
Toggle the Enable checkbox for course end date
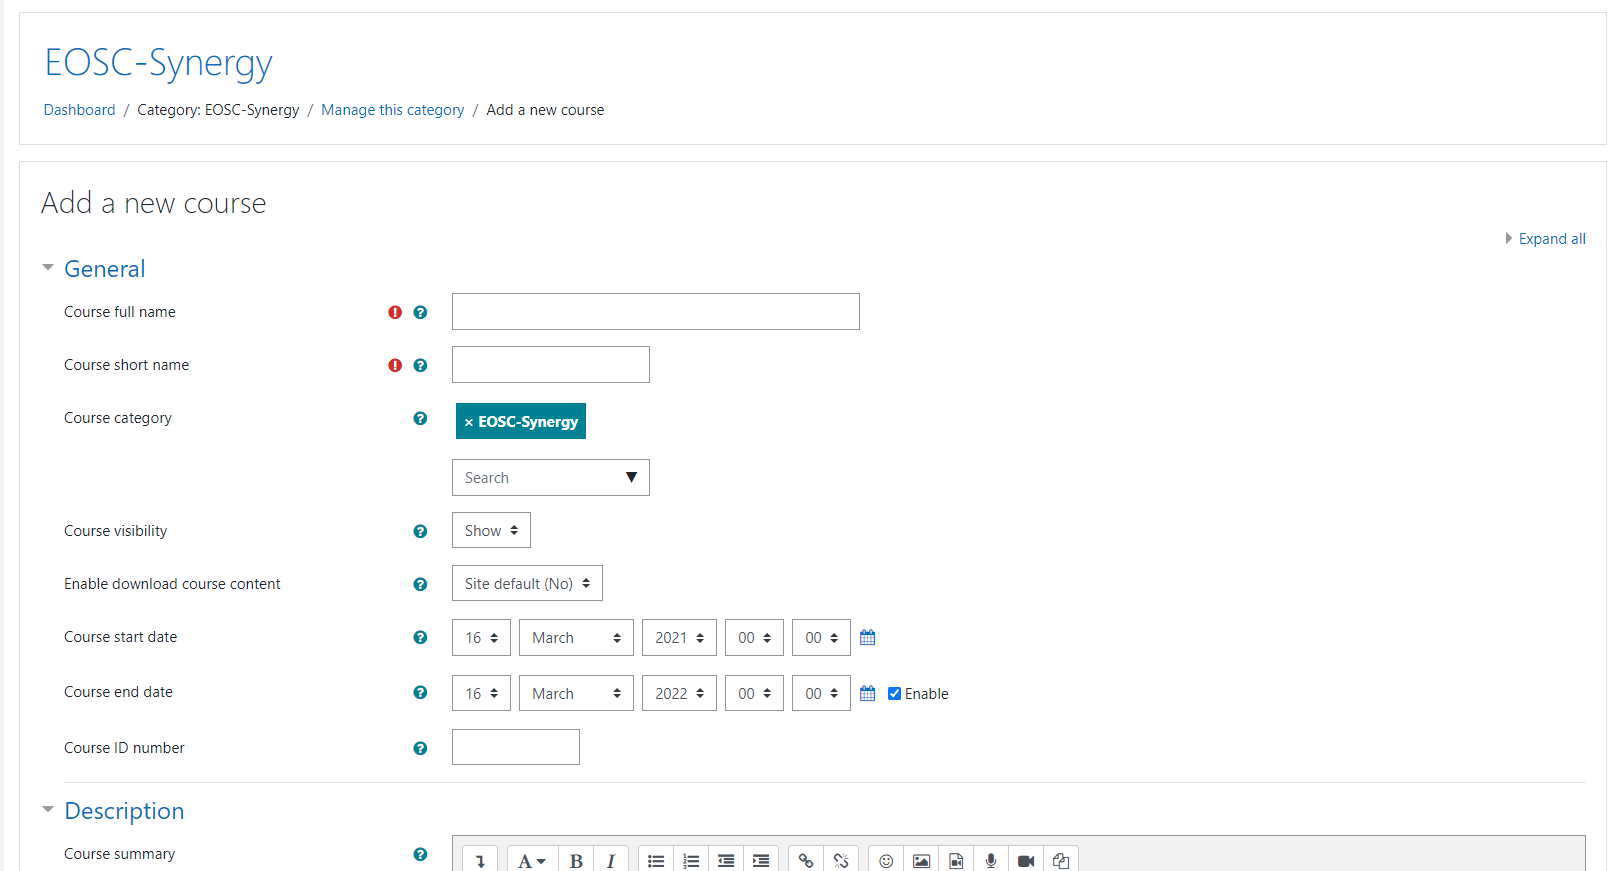coord(894,693)
